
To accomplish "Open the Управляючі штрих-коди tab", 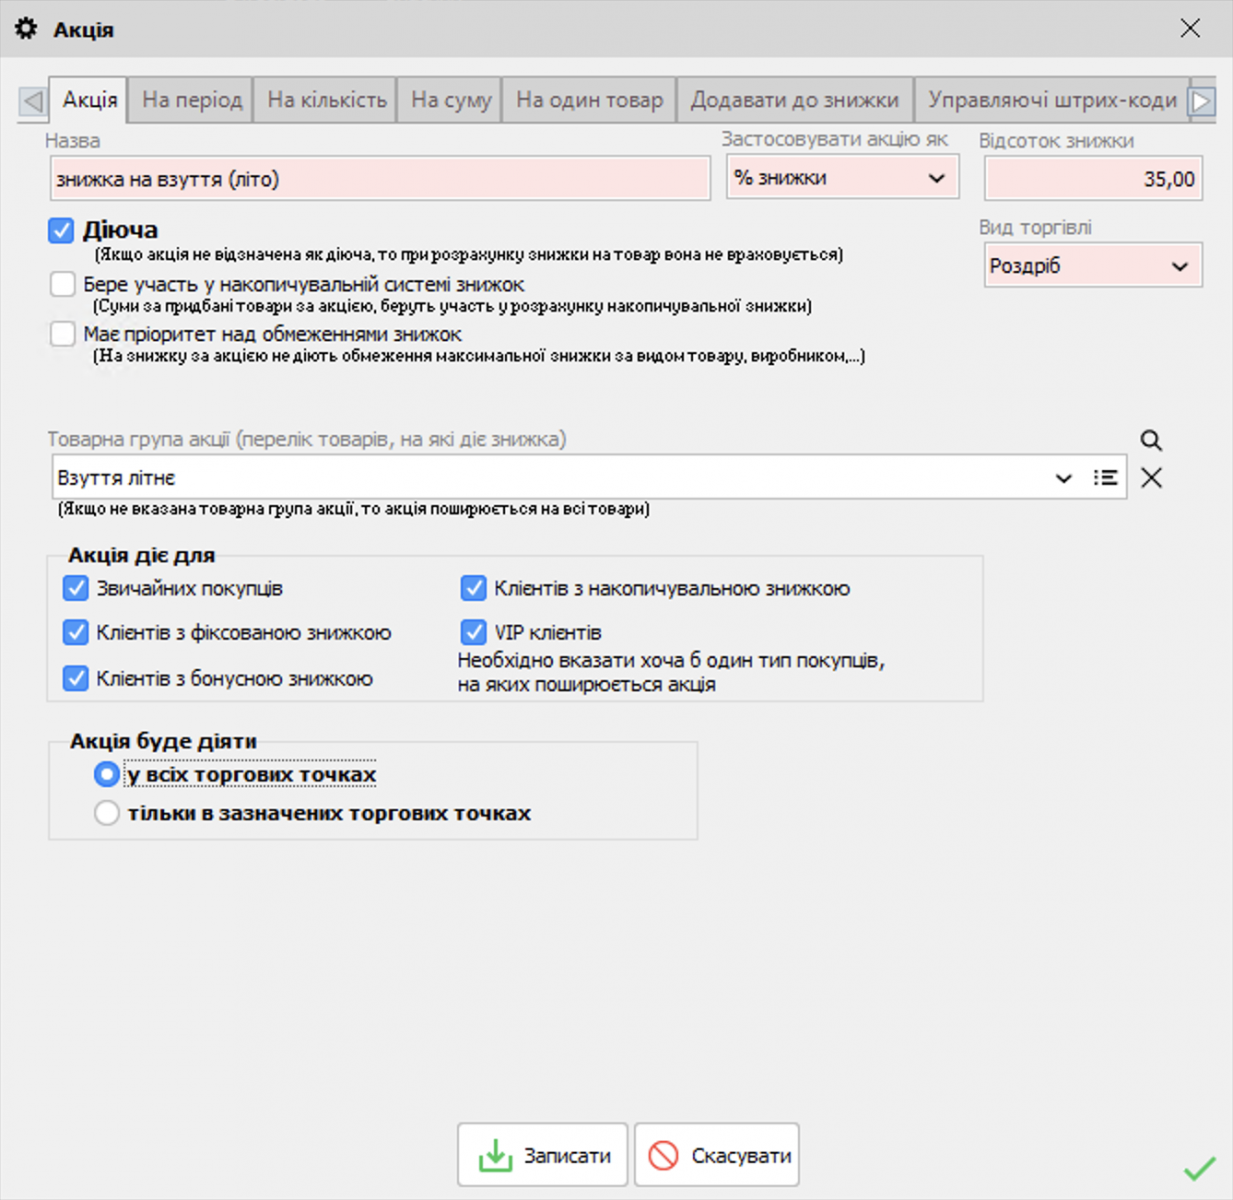I will pyautogui.click(x=1051, y=100).
